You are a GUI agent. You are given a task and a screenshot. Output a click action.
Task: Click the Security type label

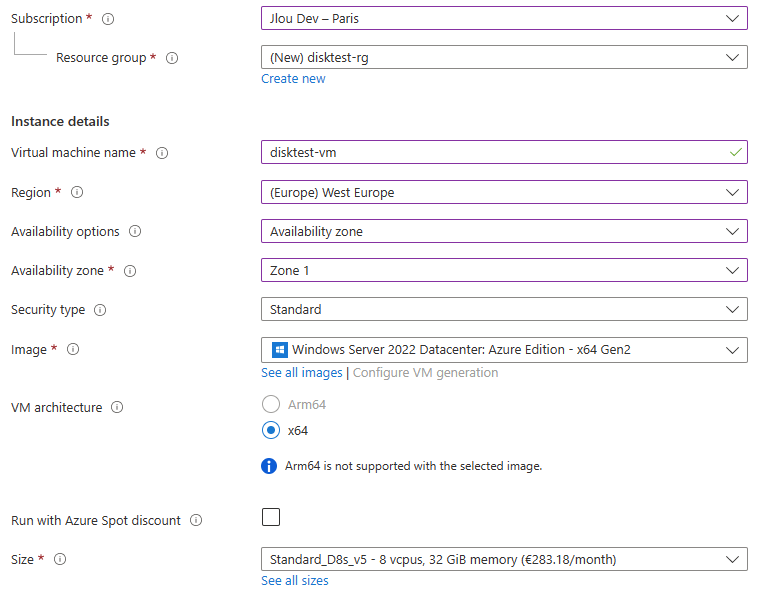[x=48, y=310]
